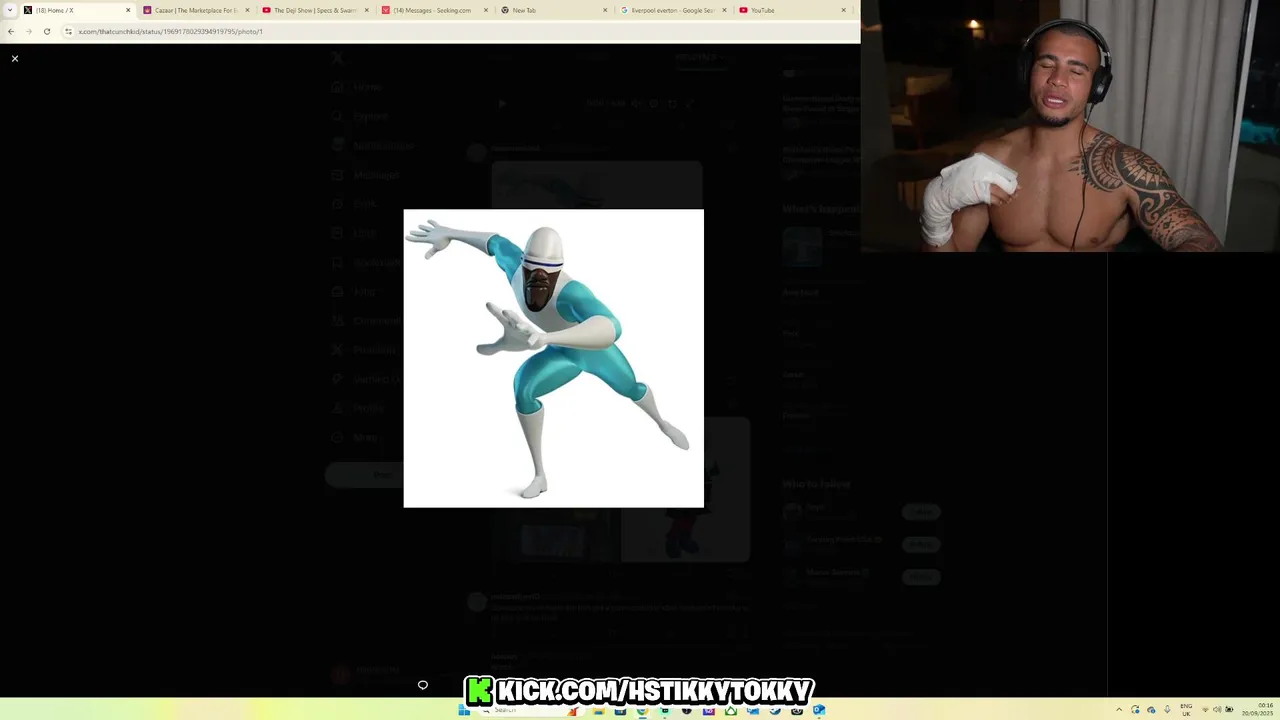Open the Messages - Seeking.com tab

432,10
